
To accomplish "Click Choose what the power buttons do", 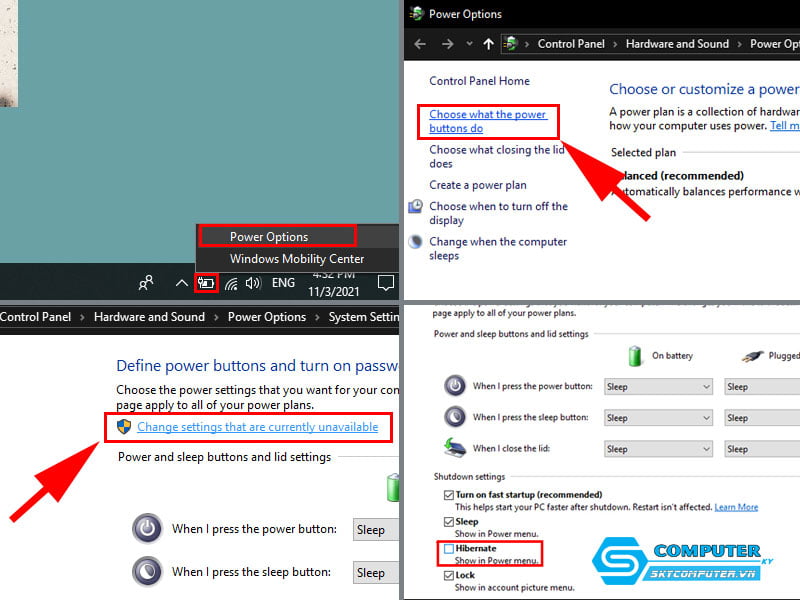I will (487, 121).
